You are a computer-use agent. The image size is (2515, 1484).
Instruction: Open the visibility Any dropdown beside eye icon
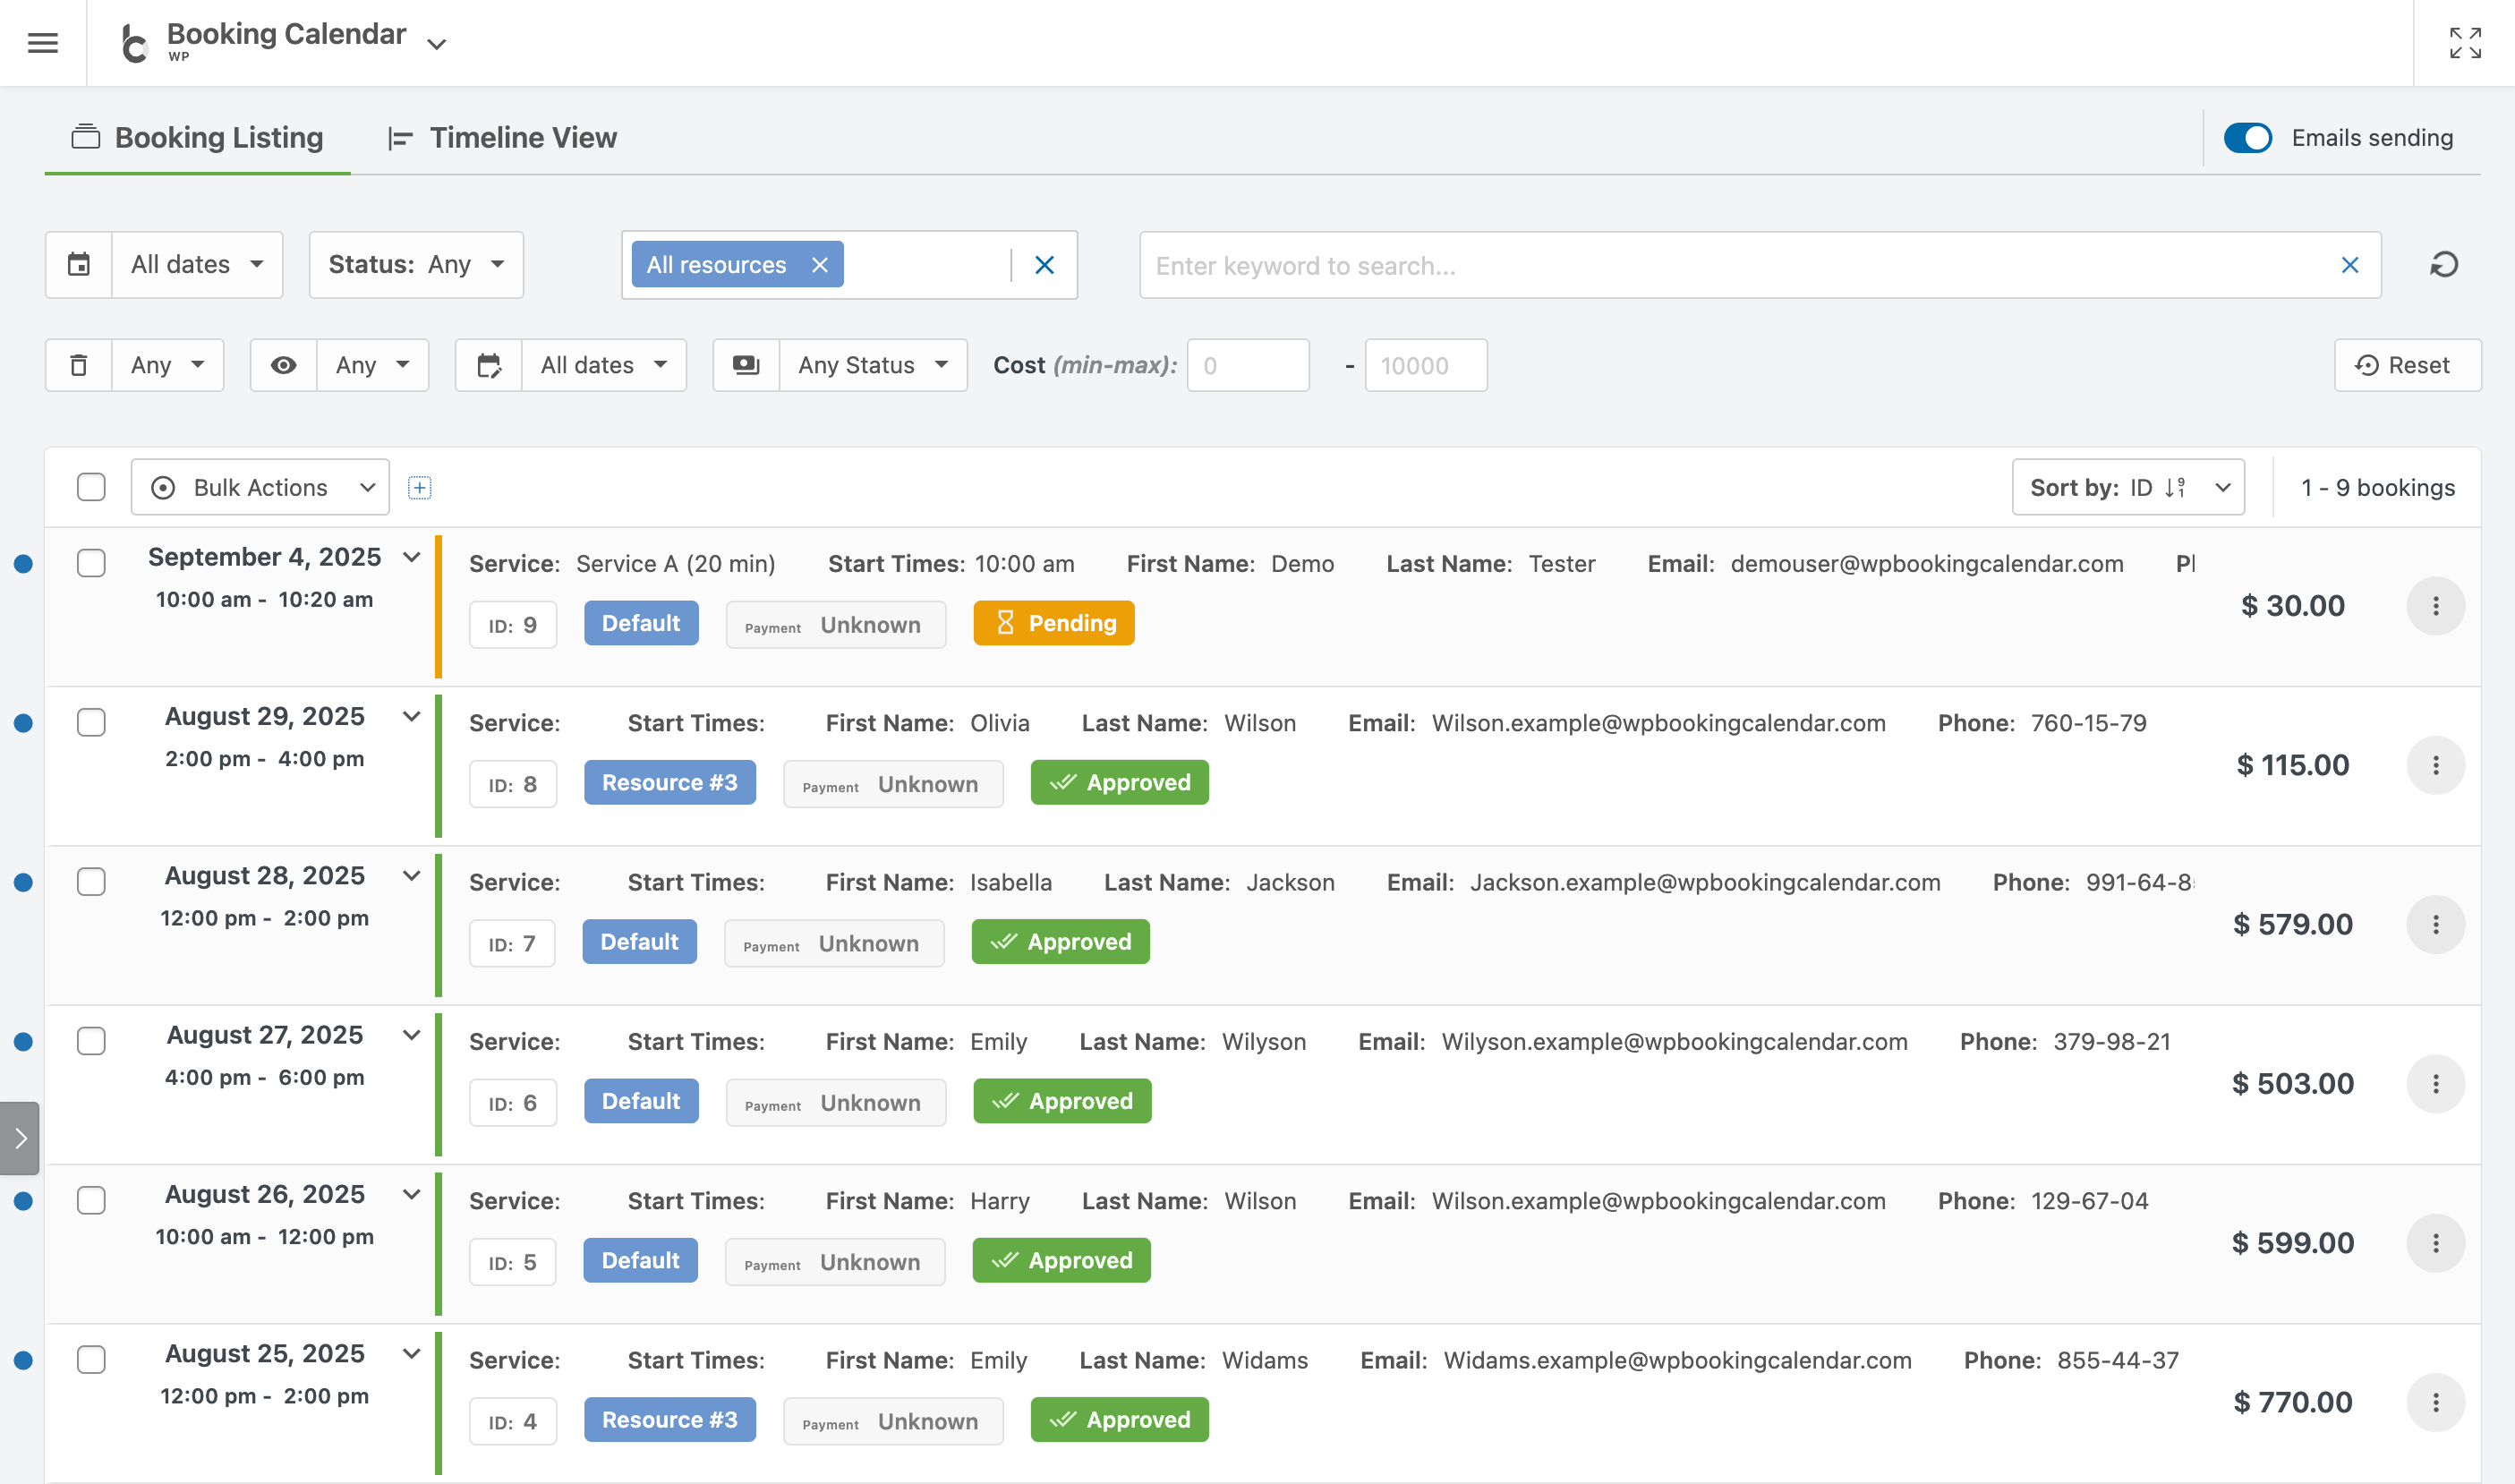[372, 365]
